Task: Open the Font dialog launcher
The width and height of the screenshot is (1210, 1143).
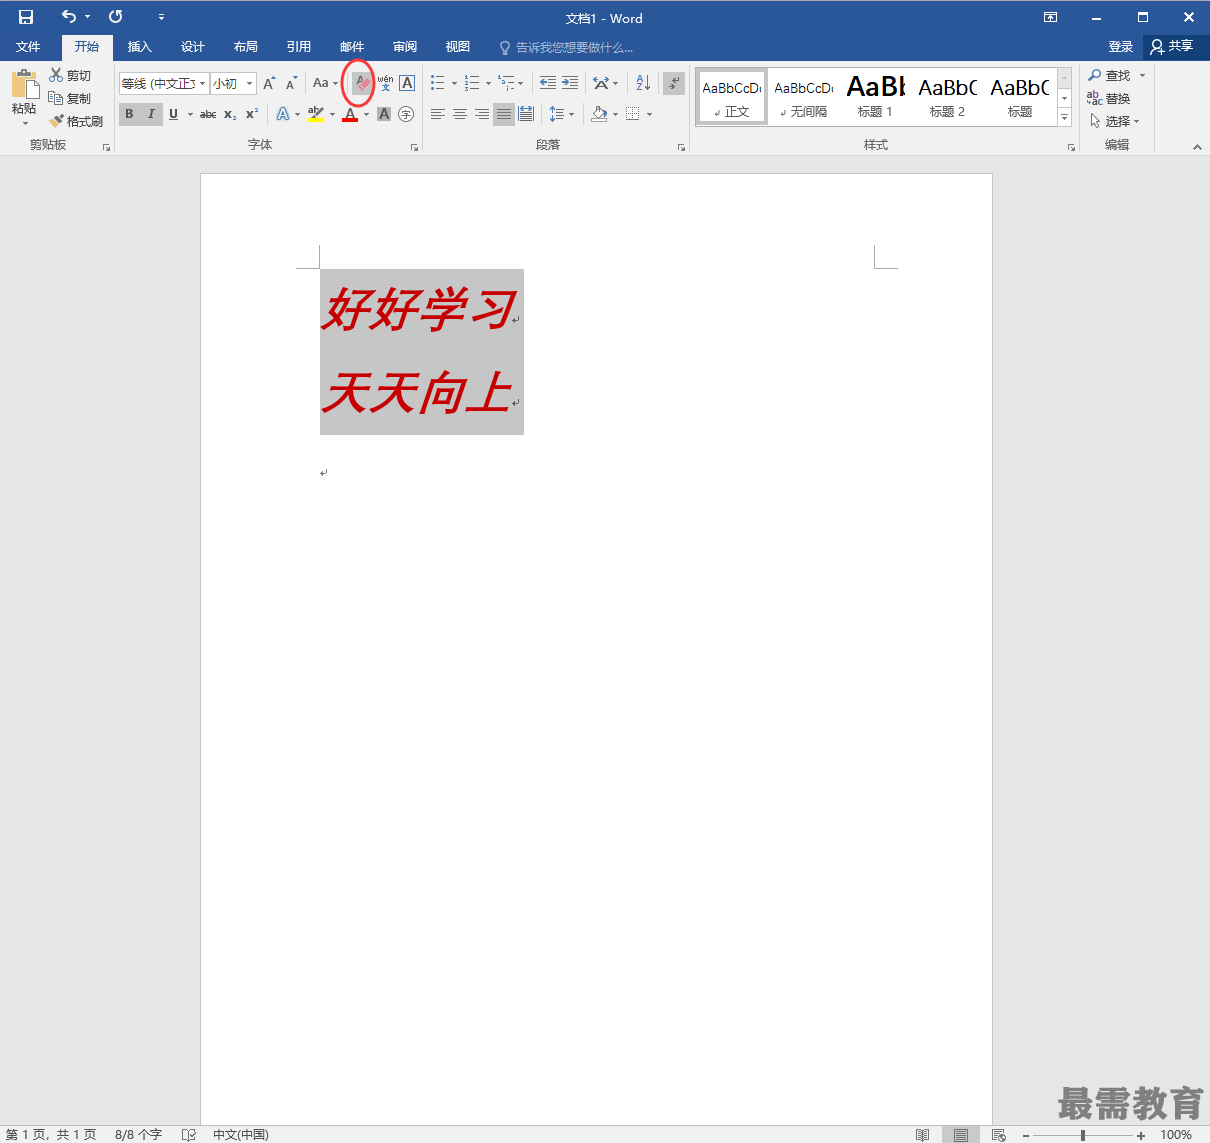Action: (414, 147)
